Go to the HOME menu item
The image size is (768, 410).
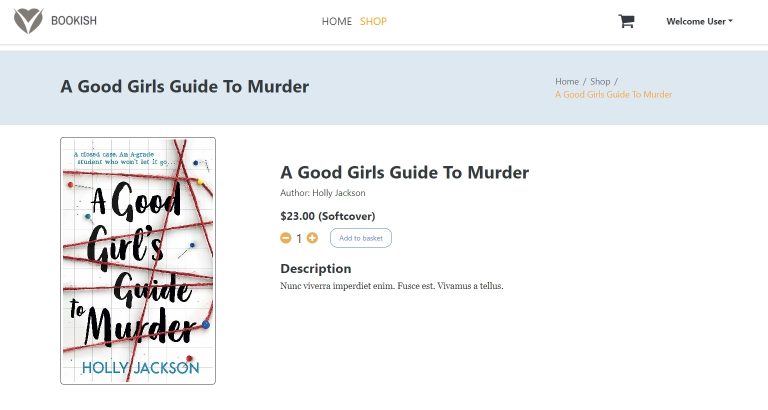point(336,21)
